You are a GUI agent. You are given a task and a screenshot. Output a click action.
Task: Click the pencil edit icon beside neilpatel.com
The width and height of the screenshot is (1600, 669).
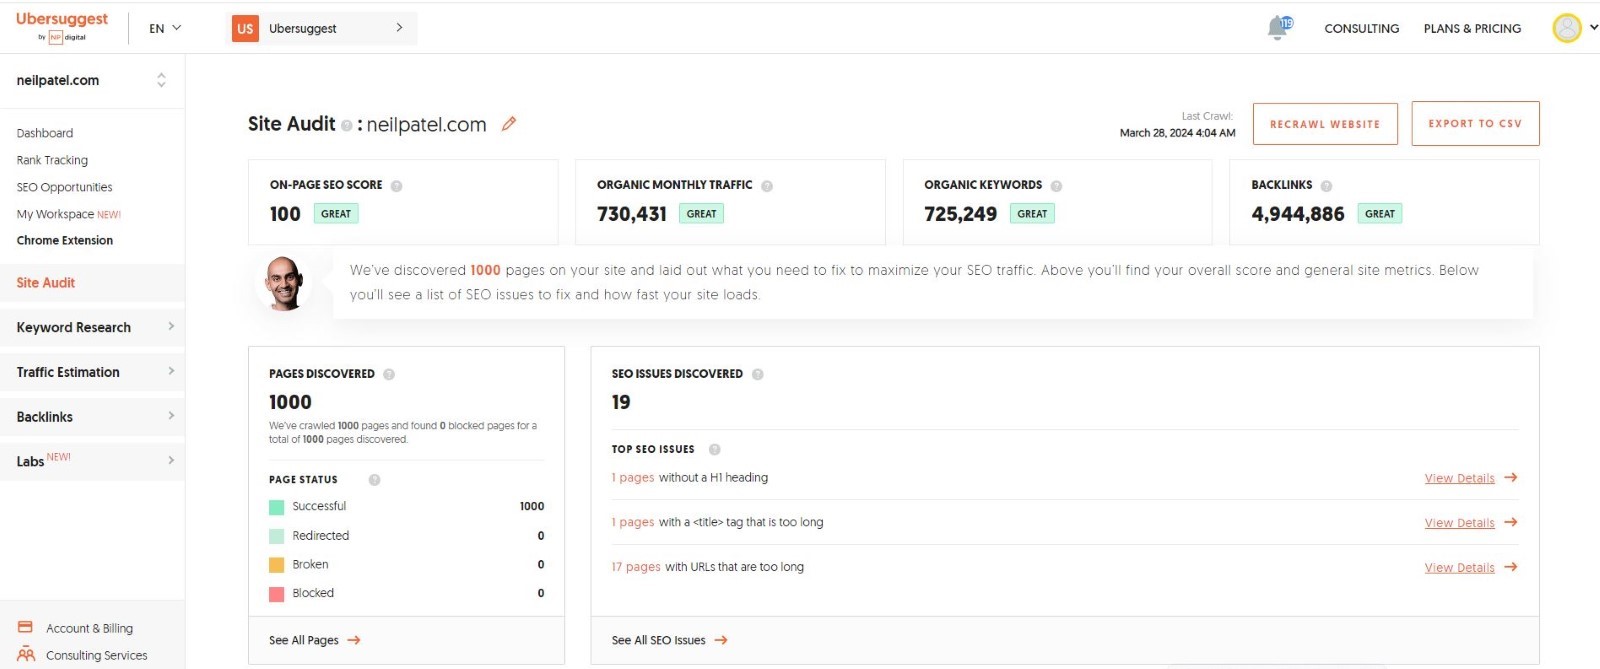pyautogui.click(x=509, y=124)
